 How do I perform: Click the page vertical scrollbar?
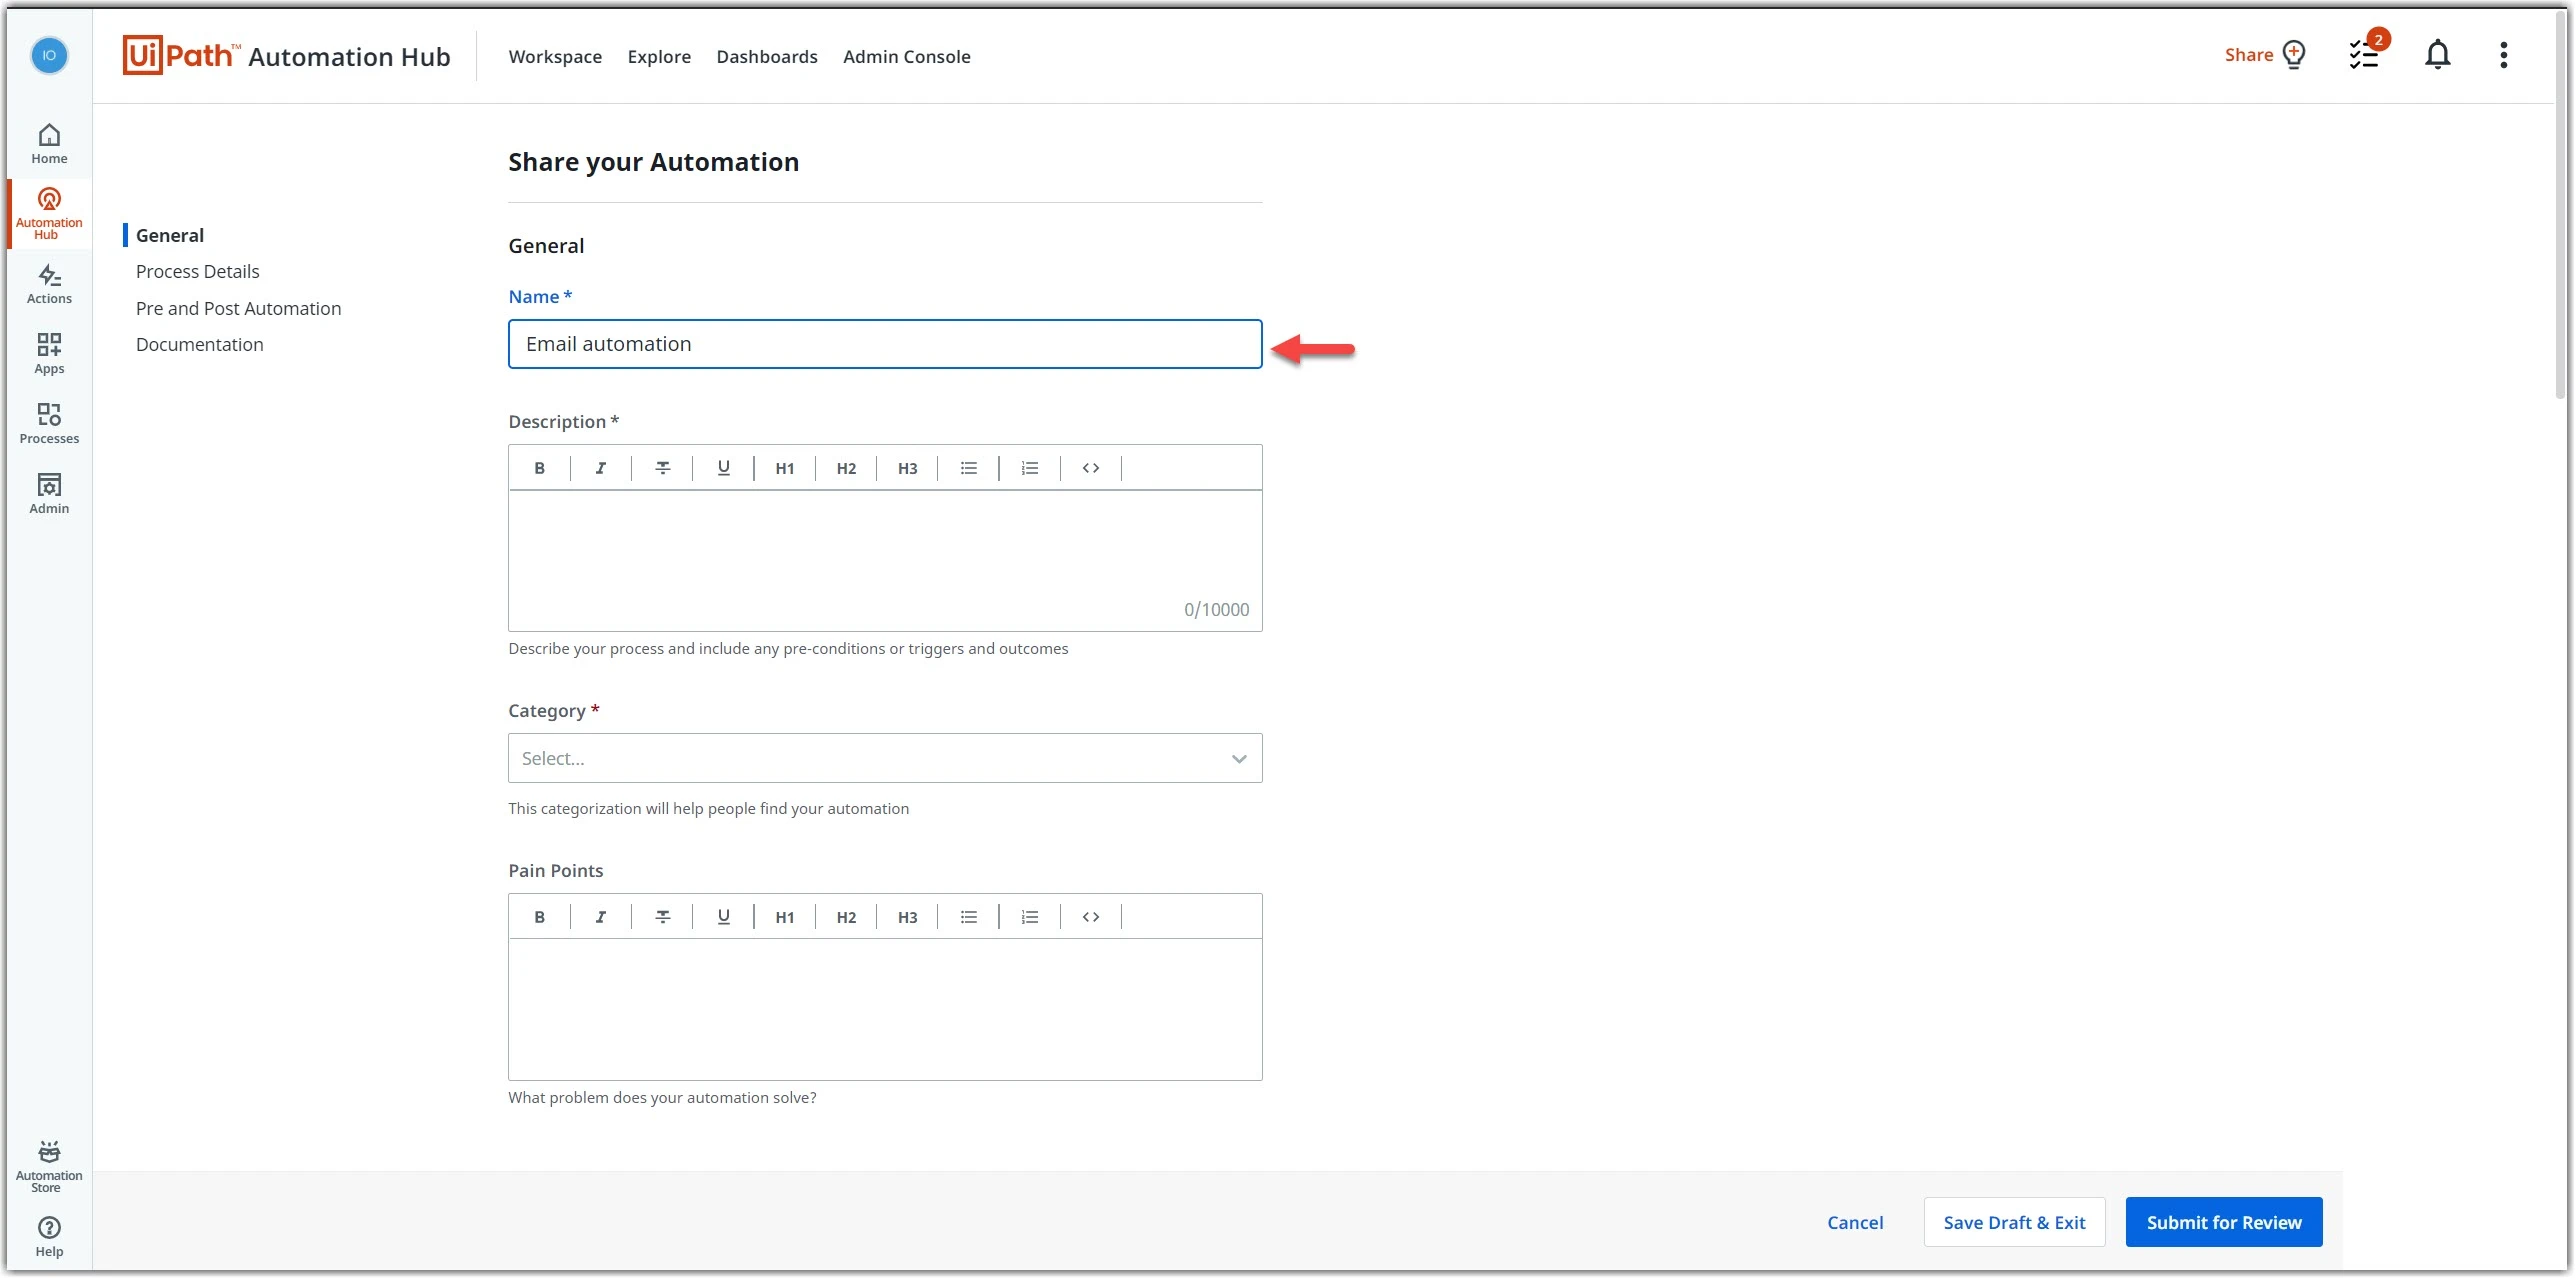coord(2561,205)
